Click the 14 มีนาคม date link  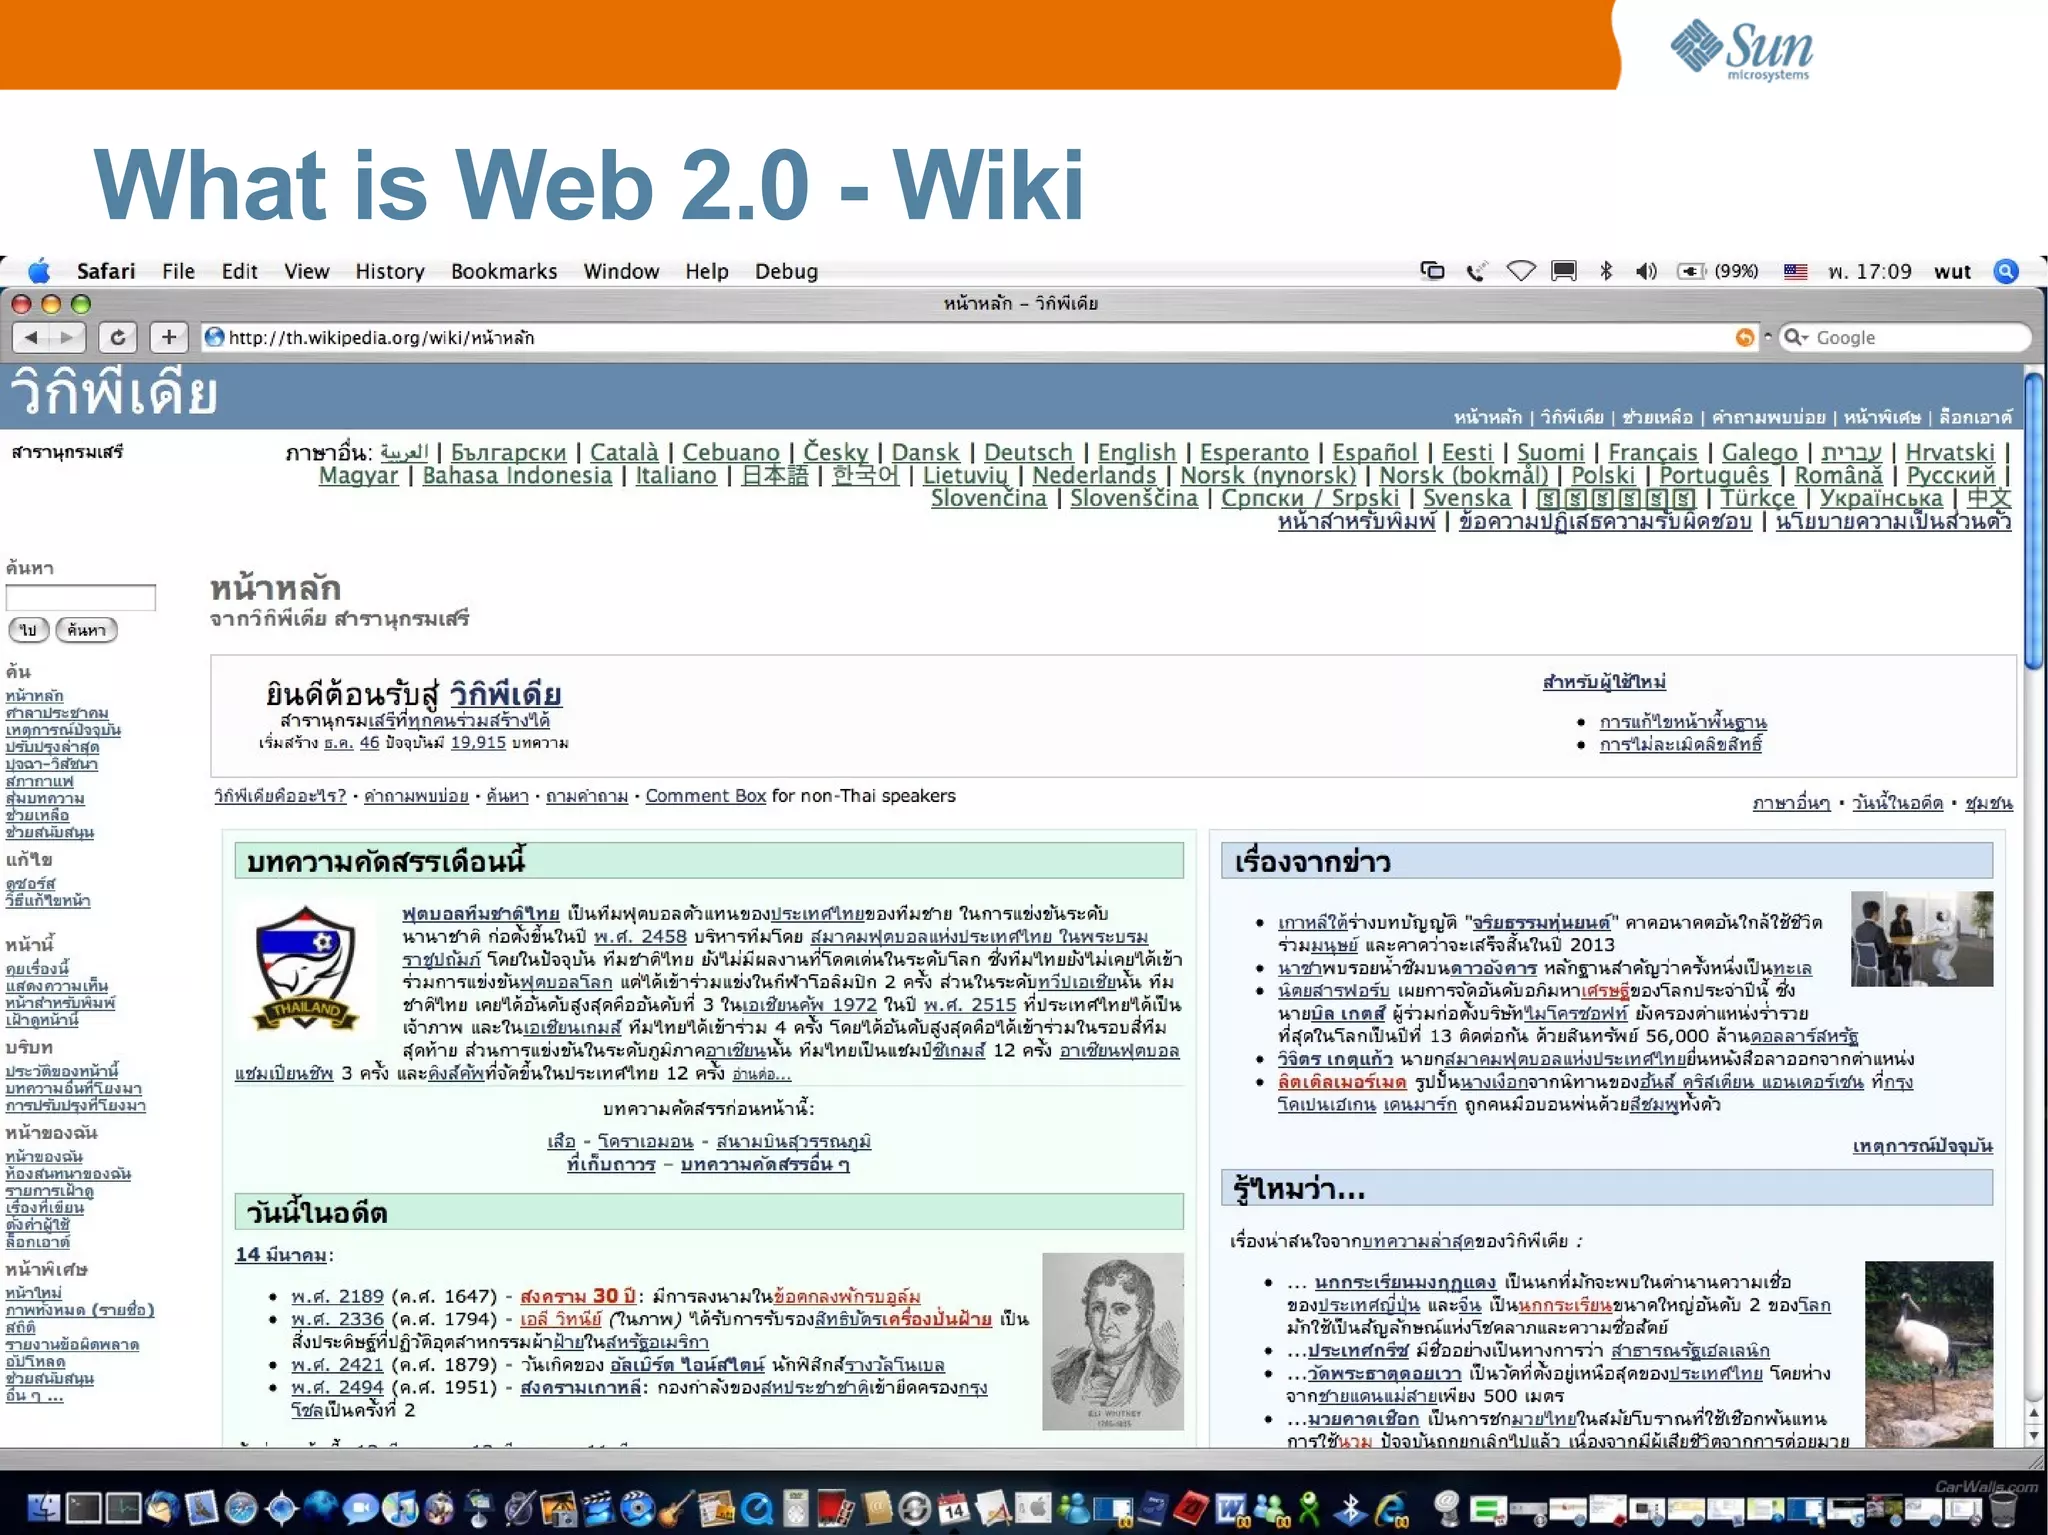[x=281, y=1254]
